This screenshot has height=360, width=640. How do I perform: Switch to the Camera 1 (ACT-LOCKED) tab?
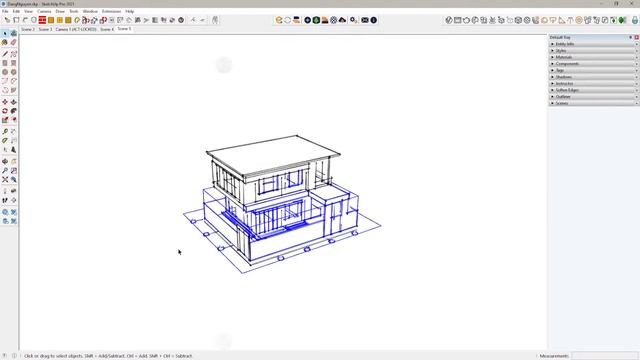click(76, 29)
